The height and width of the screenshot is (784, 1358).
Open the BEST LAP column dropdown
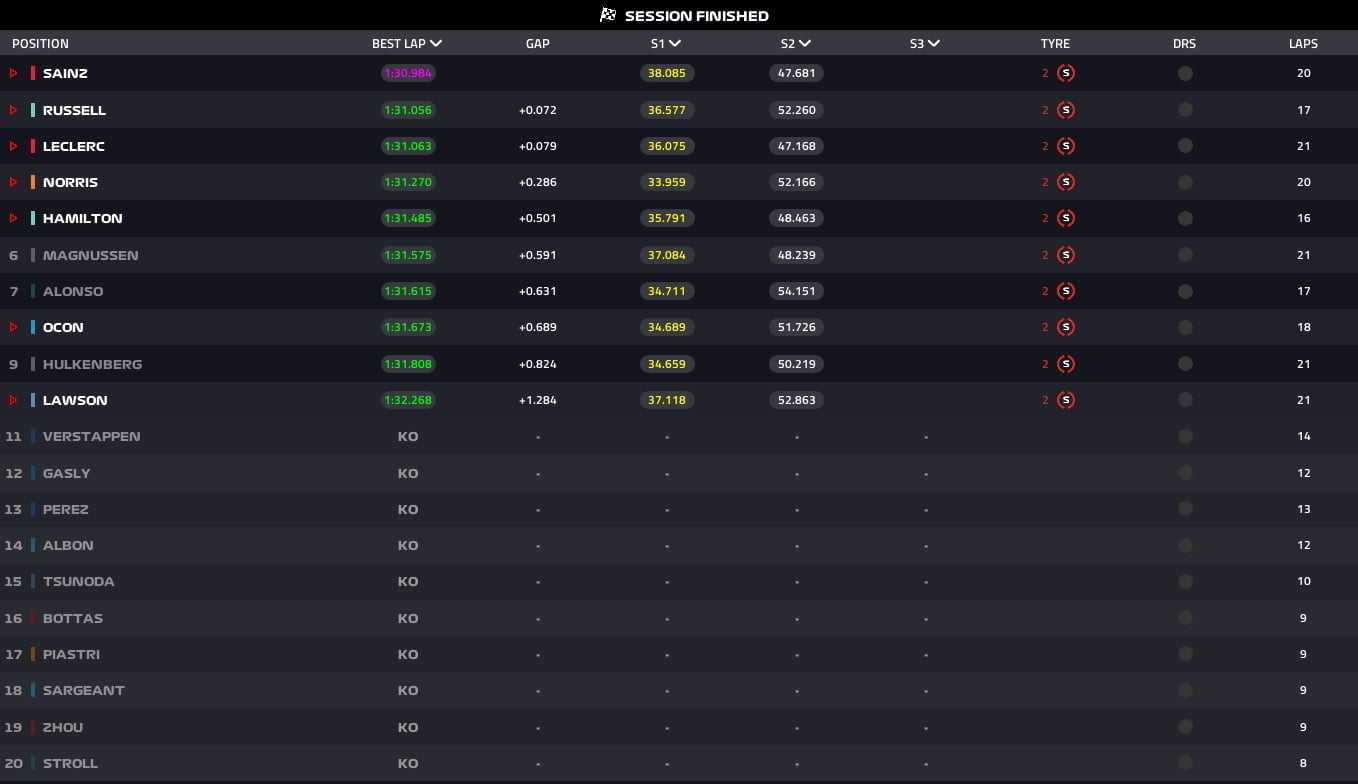coord(436,44)
